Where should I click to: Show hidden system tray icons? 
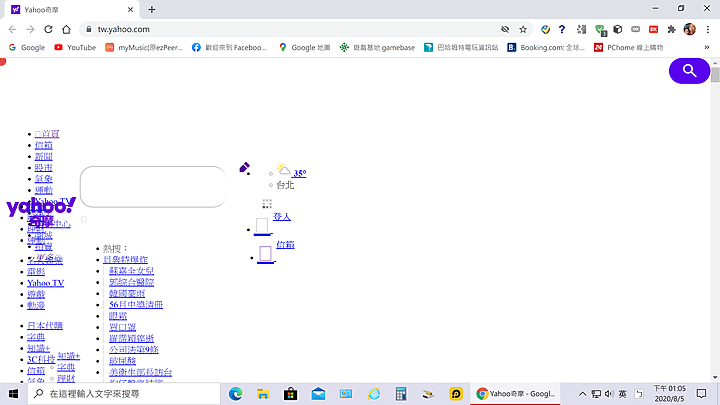click(582, 394)
